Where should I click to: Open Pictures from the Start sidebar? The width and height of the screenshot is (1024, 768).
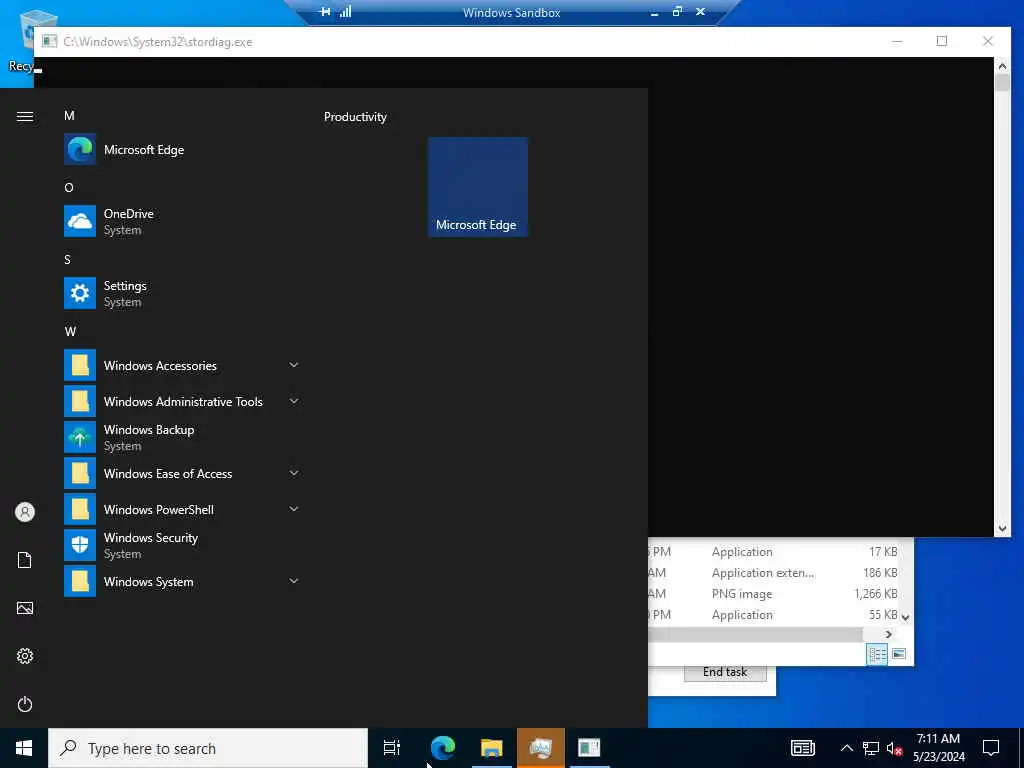[x=25, y=608]
